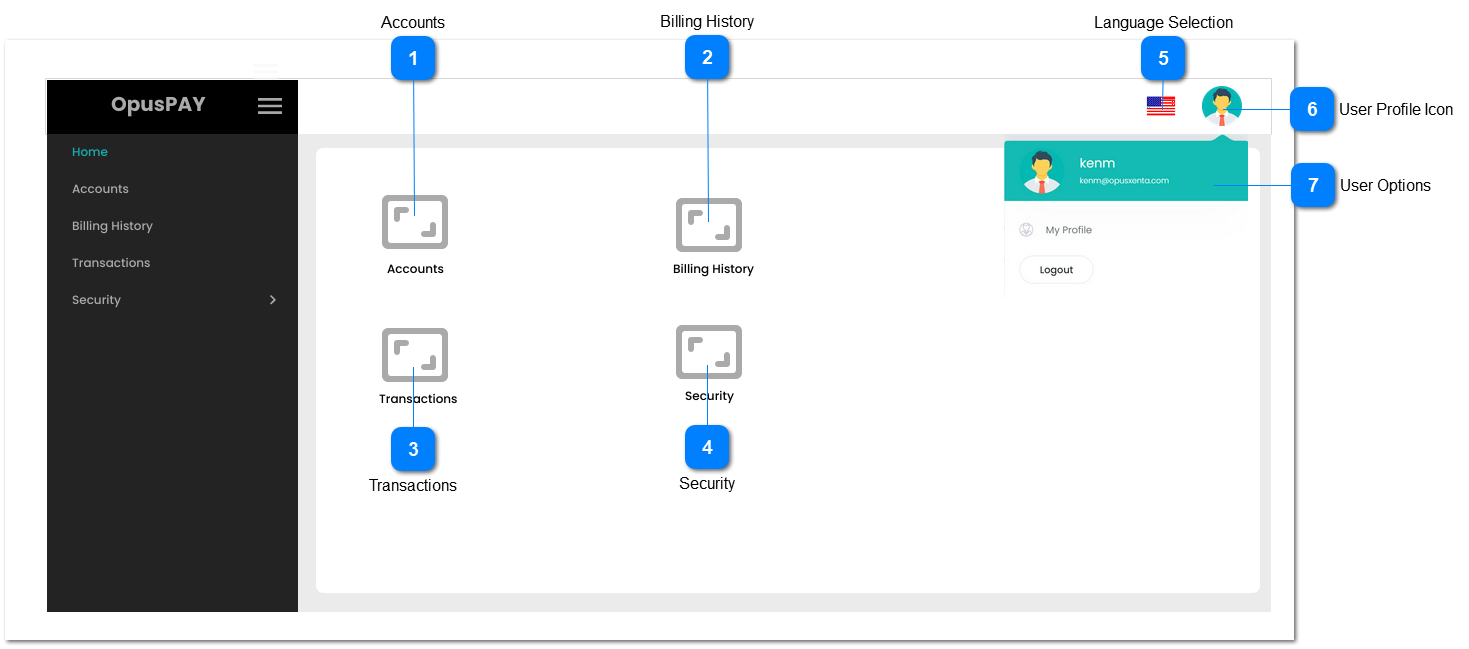Expand the Security chevron in the sidebar
1469x649 pixels.
(x=273, y=300)
